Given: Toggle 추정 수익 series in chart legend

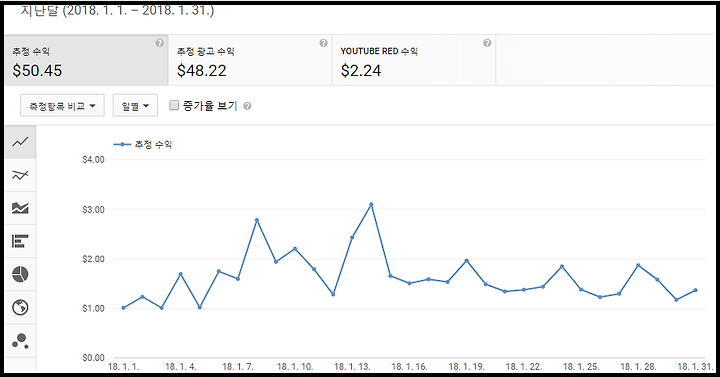Looking at the screenshot, I should 143,145.
